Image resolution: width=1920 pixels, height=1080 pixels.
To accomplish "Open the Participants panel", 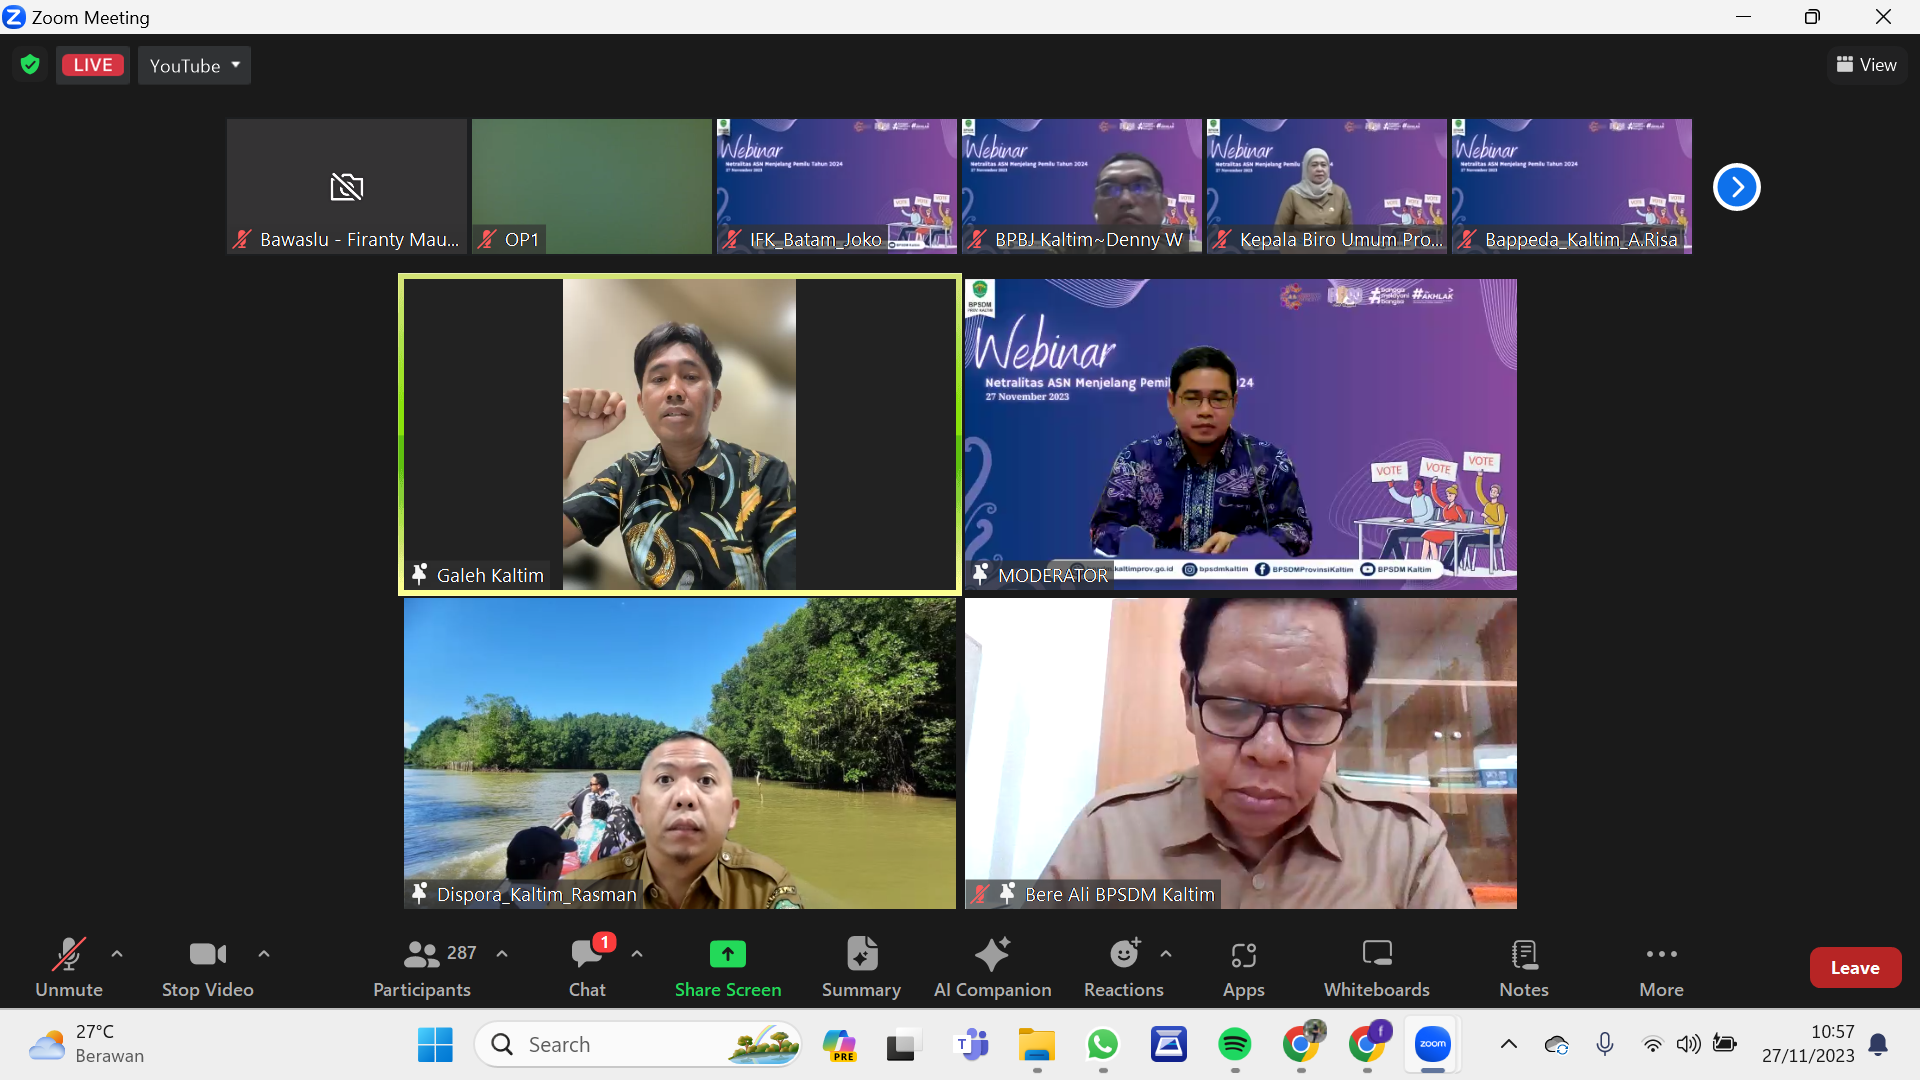I will [421, 965].
